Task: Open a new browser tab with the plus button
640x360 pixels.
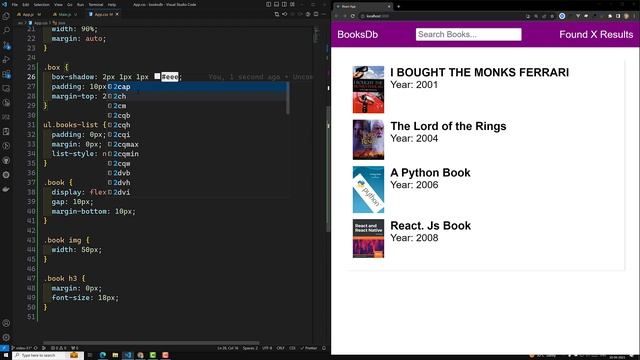Action: 398,7
